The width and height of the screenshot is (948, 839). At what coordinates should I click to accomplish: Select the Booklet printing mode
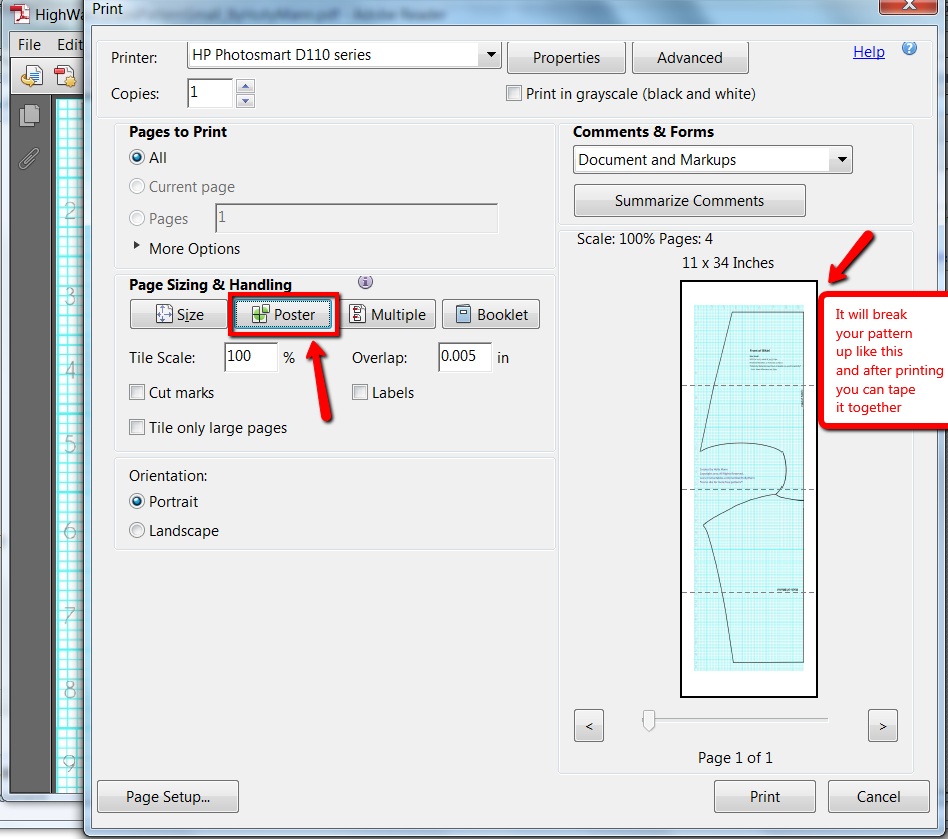click(x=490, y=314)
